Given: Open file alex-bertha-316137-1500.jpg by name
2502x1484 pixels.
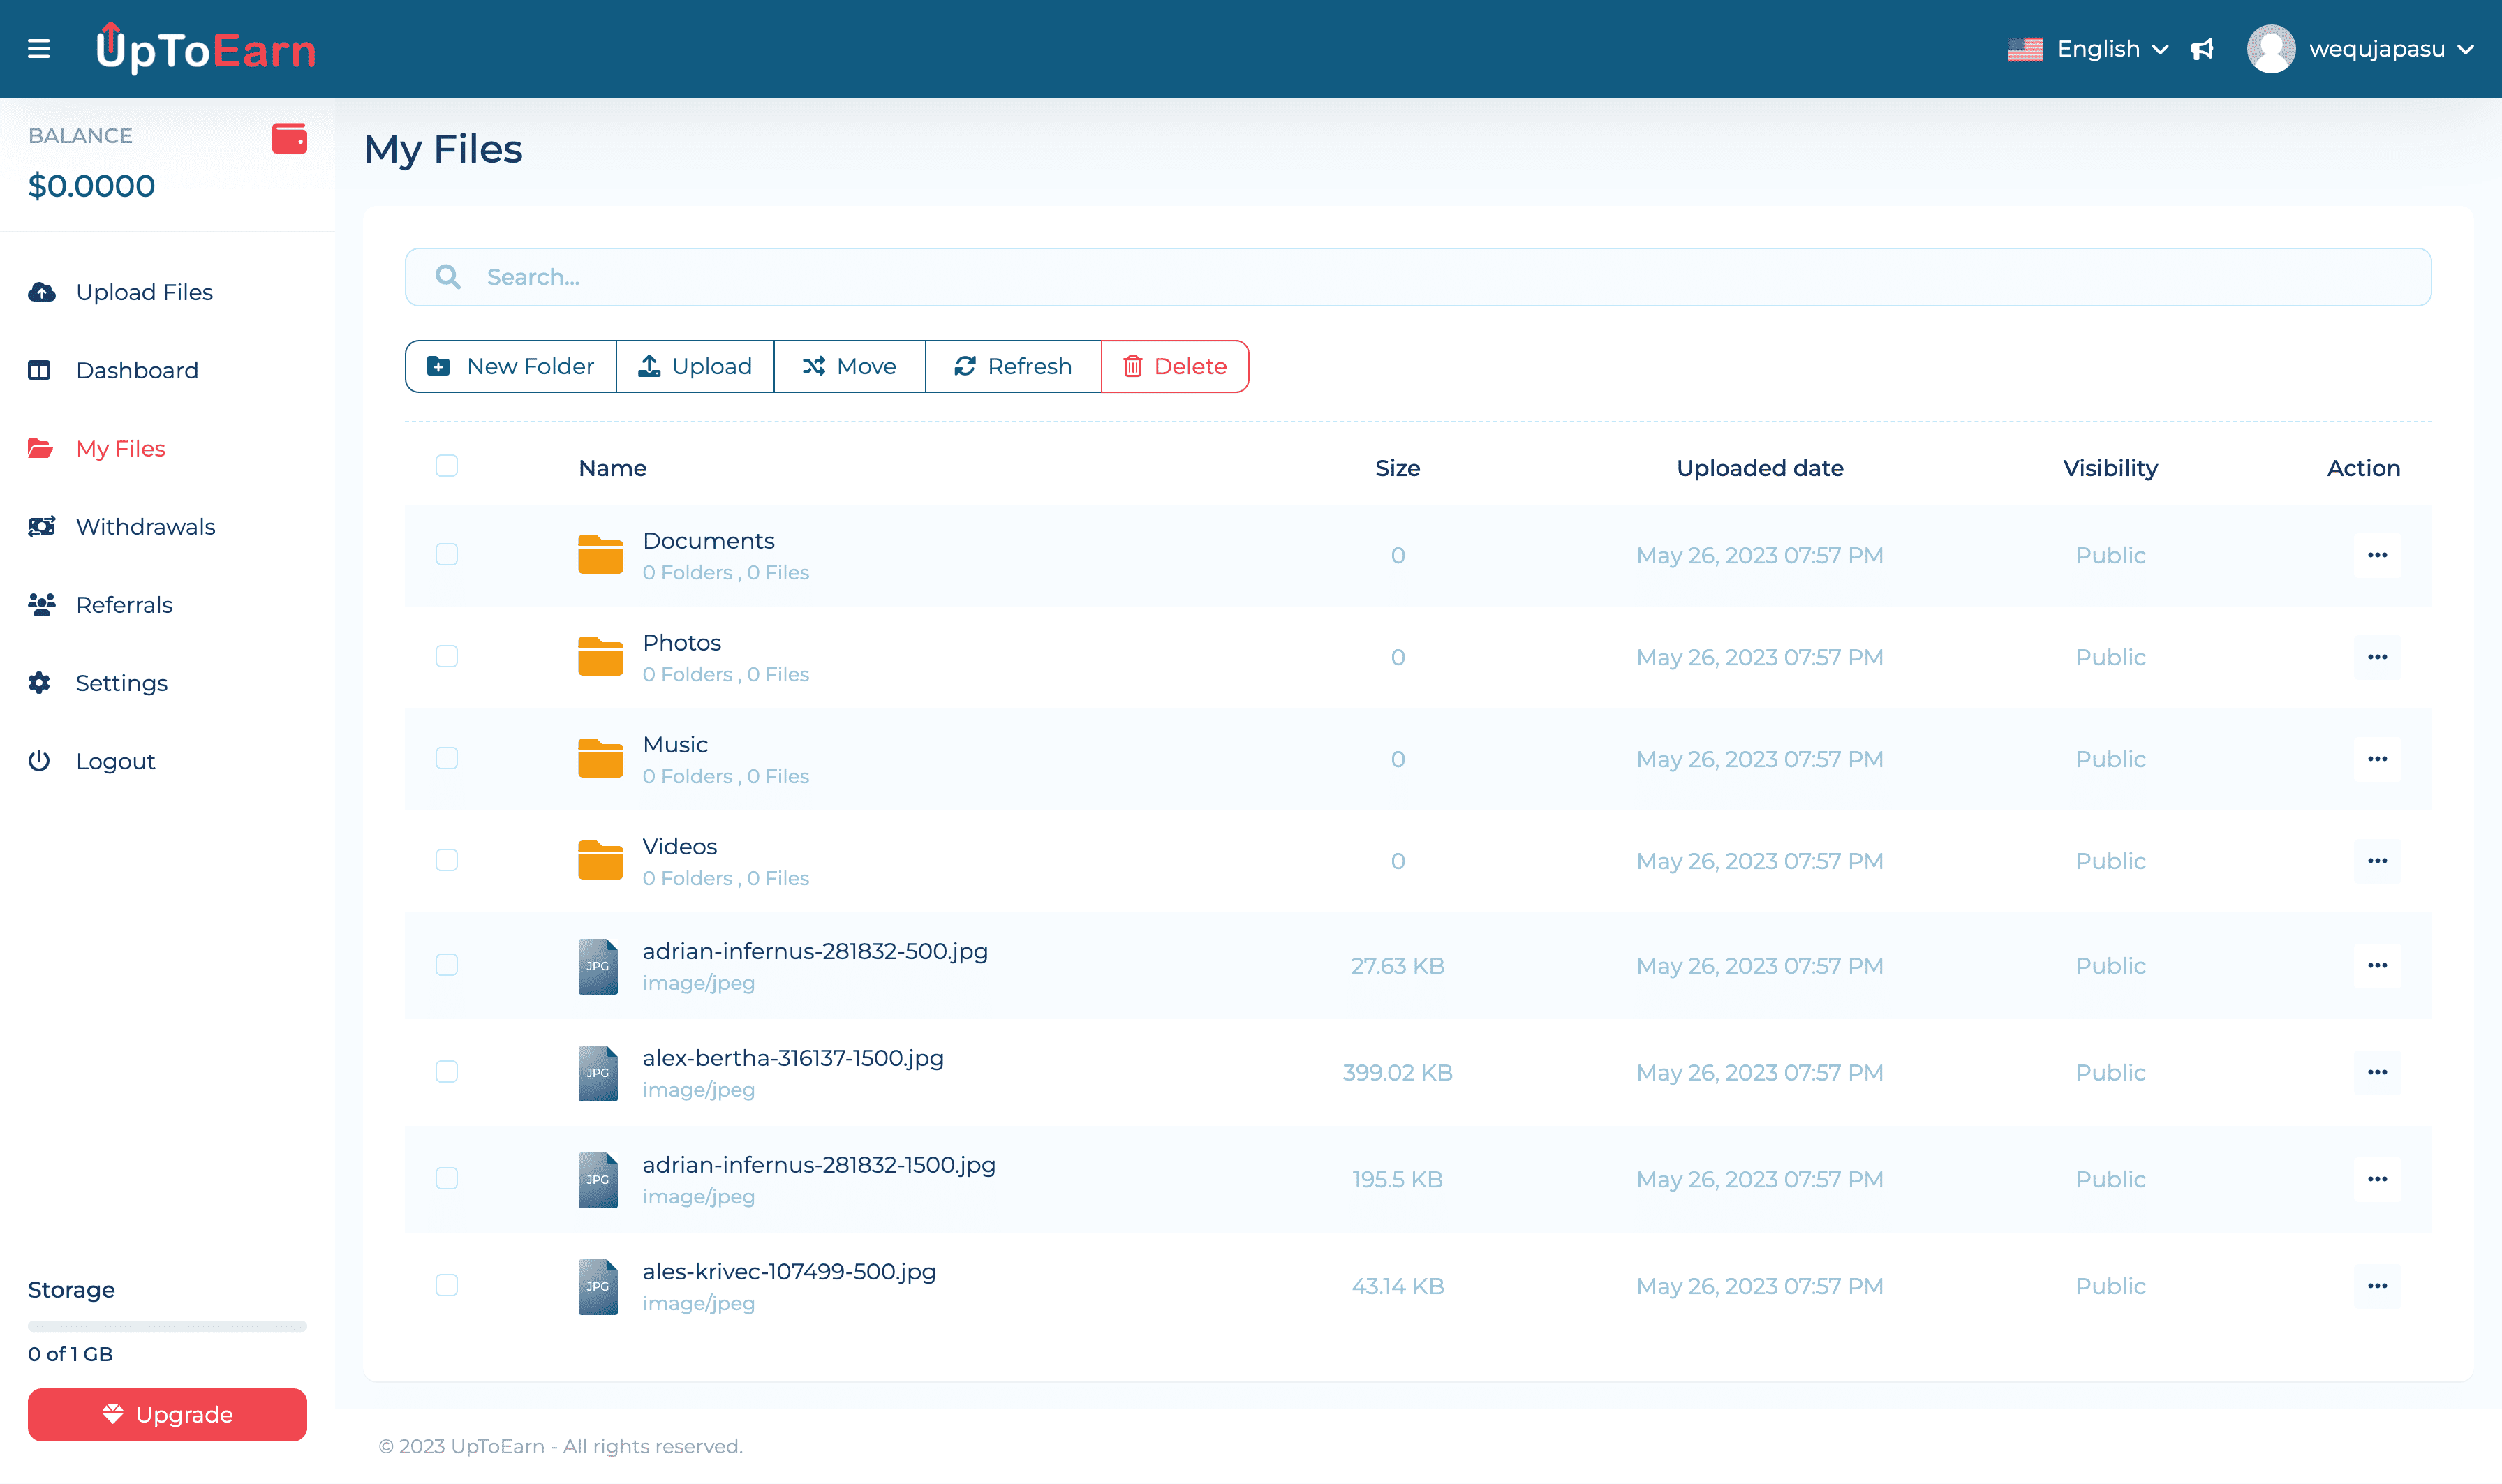Looking at the screenshot, I should [x=793, y=1058].
